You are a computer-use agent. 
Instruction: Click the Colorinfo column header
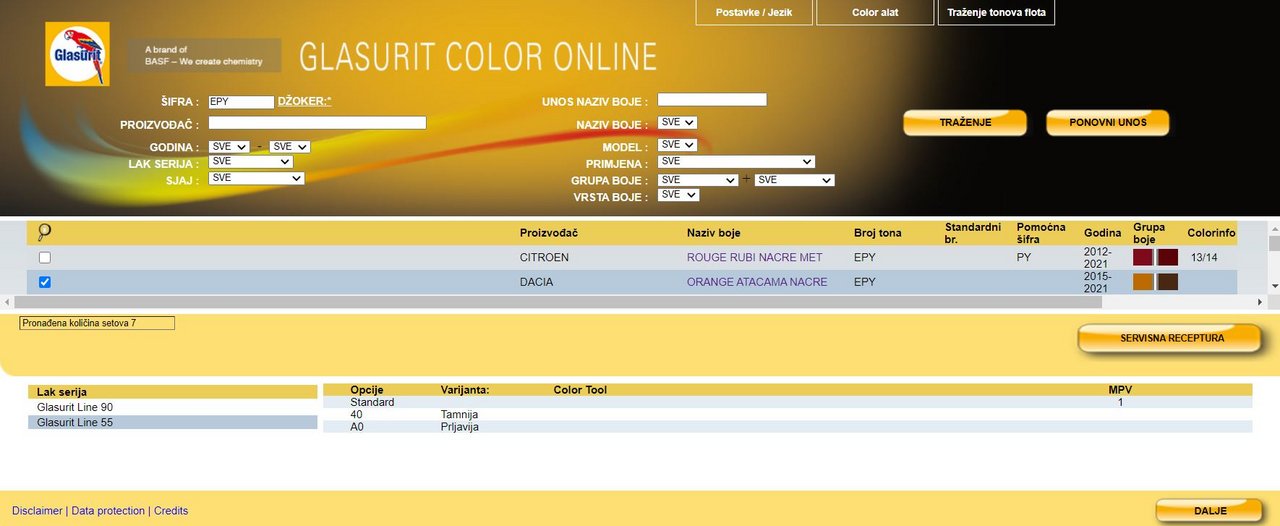pos(1212,233)
